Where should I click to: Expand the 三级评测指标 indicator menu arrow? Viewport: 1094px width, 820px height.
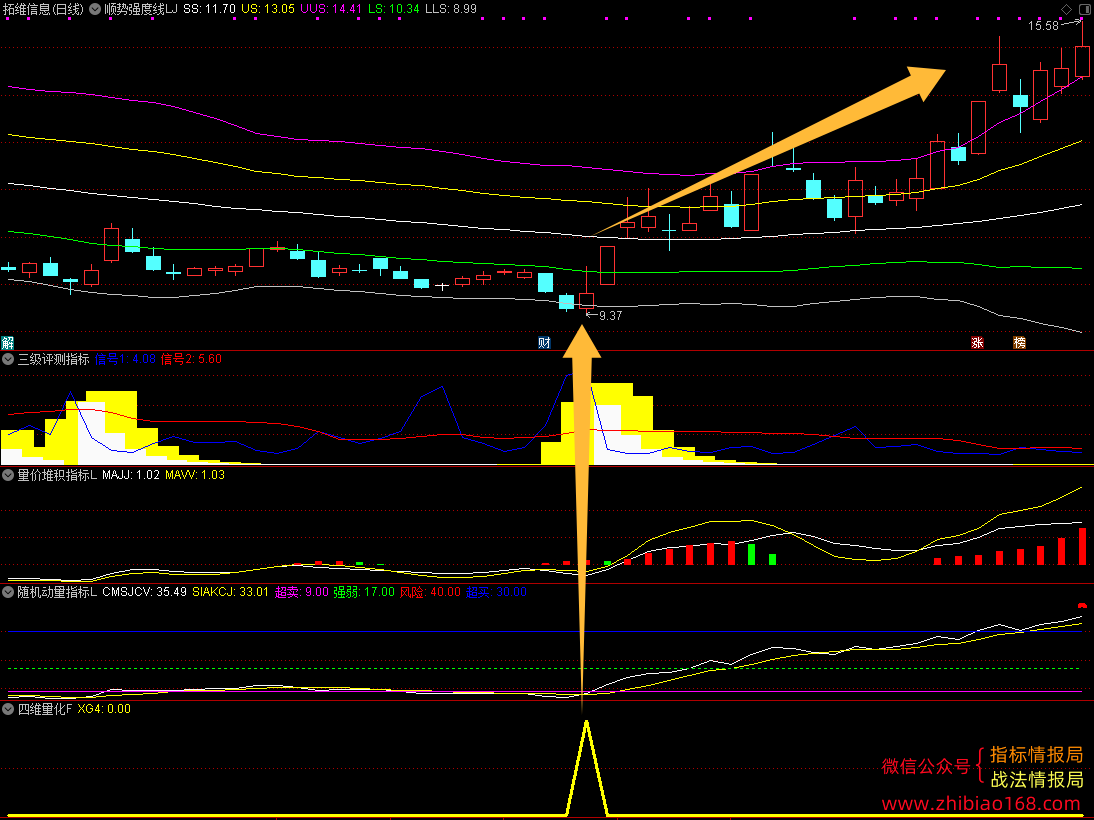[x=8, y=359]
